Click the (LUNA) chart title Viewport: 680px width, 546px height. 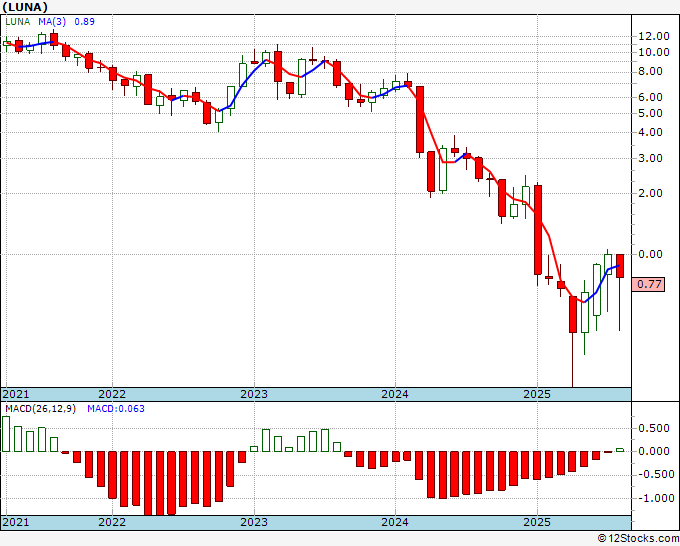click(25, 7)
